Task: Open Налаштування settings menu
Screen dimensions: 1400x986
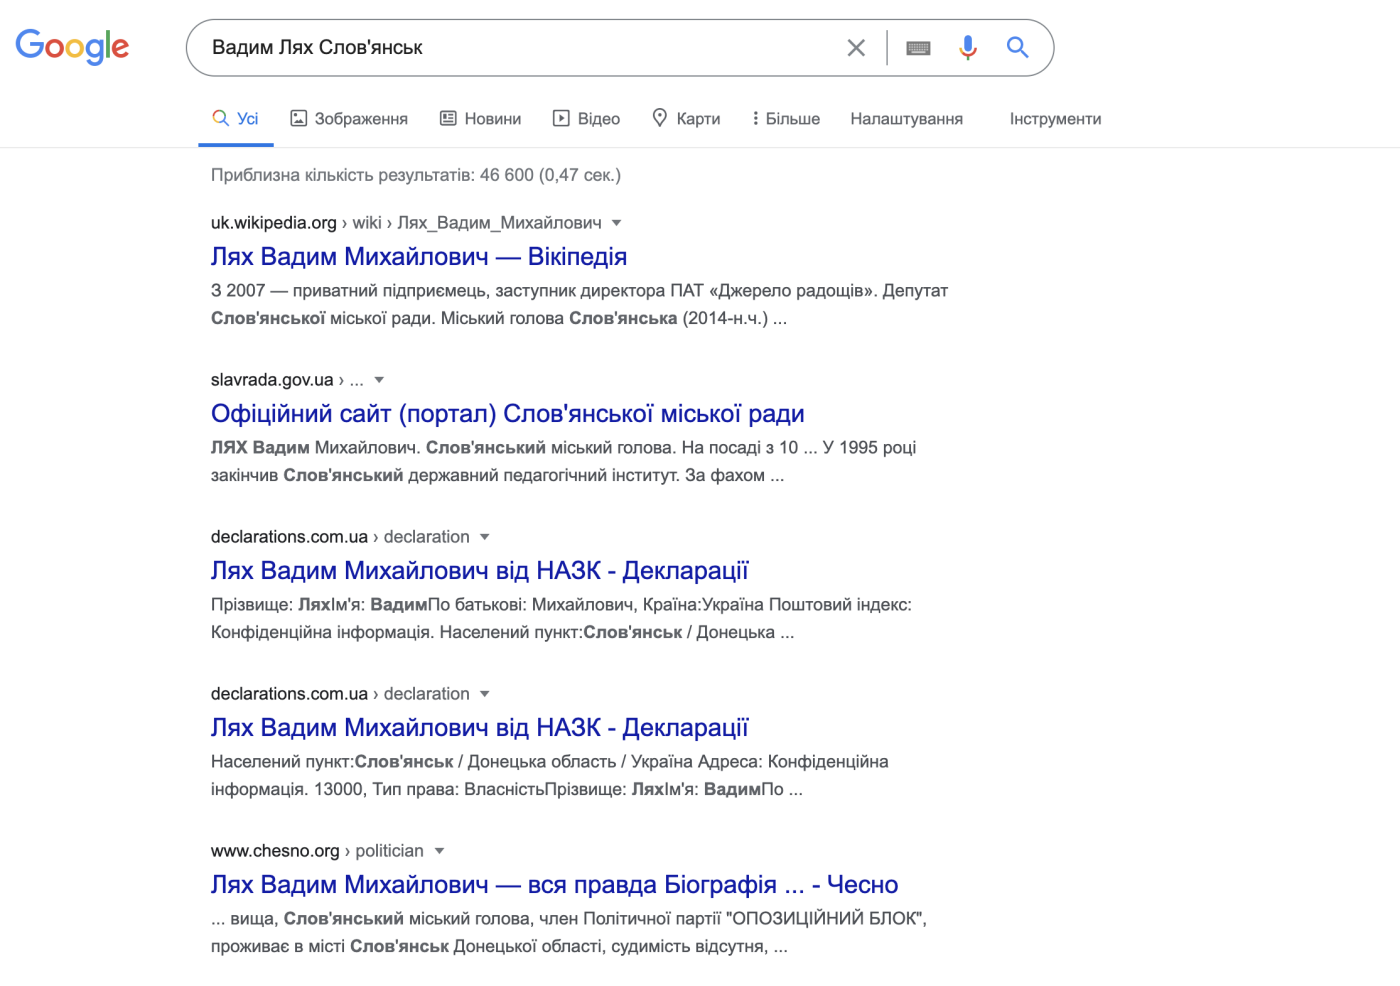Action: (907, 118)
